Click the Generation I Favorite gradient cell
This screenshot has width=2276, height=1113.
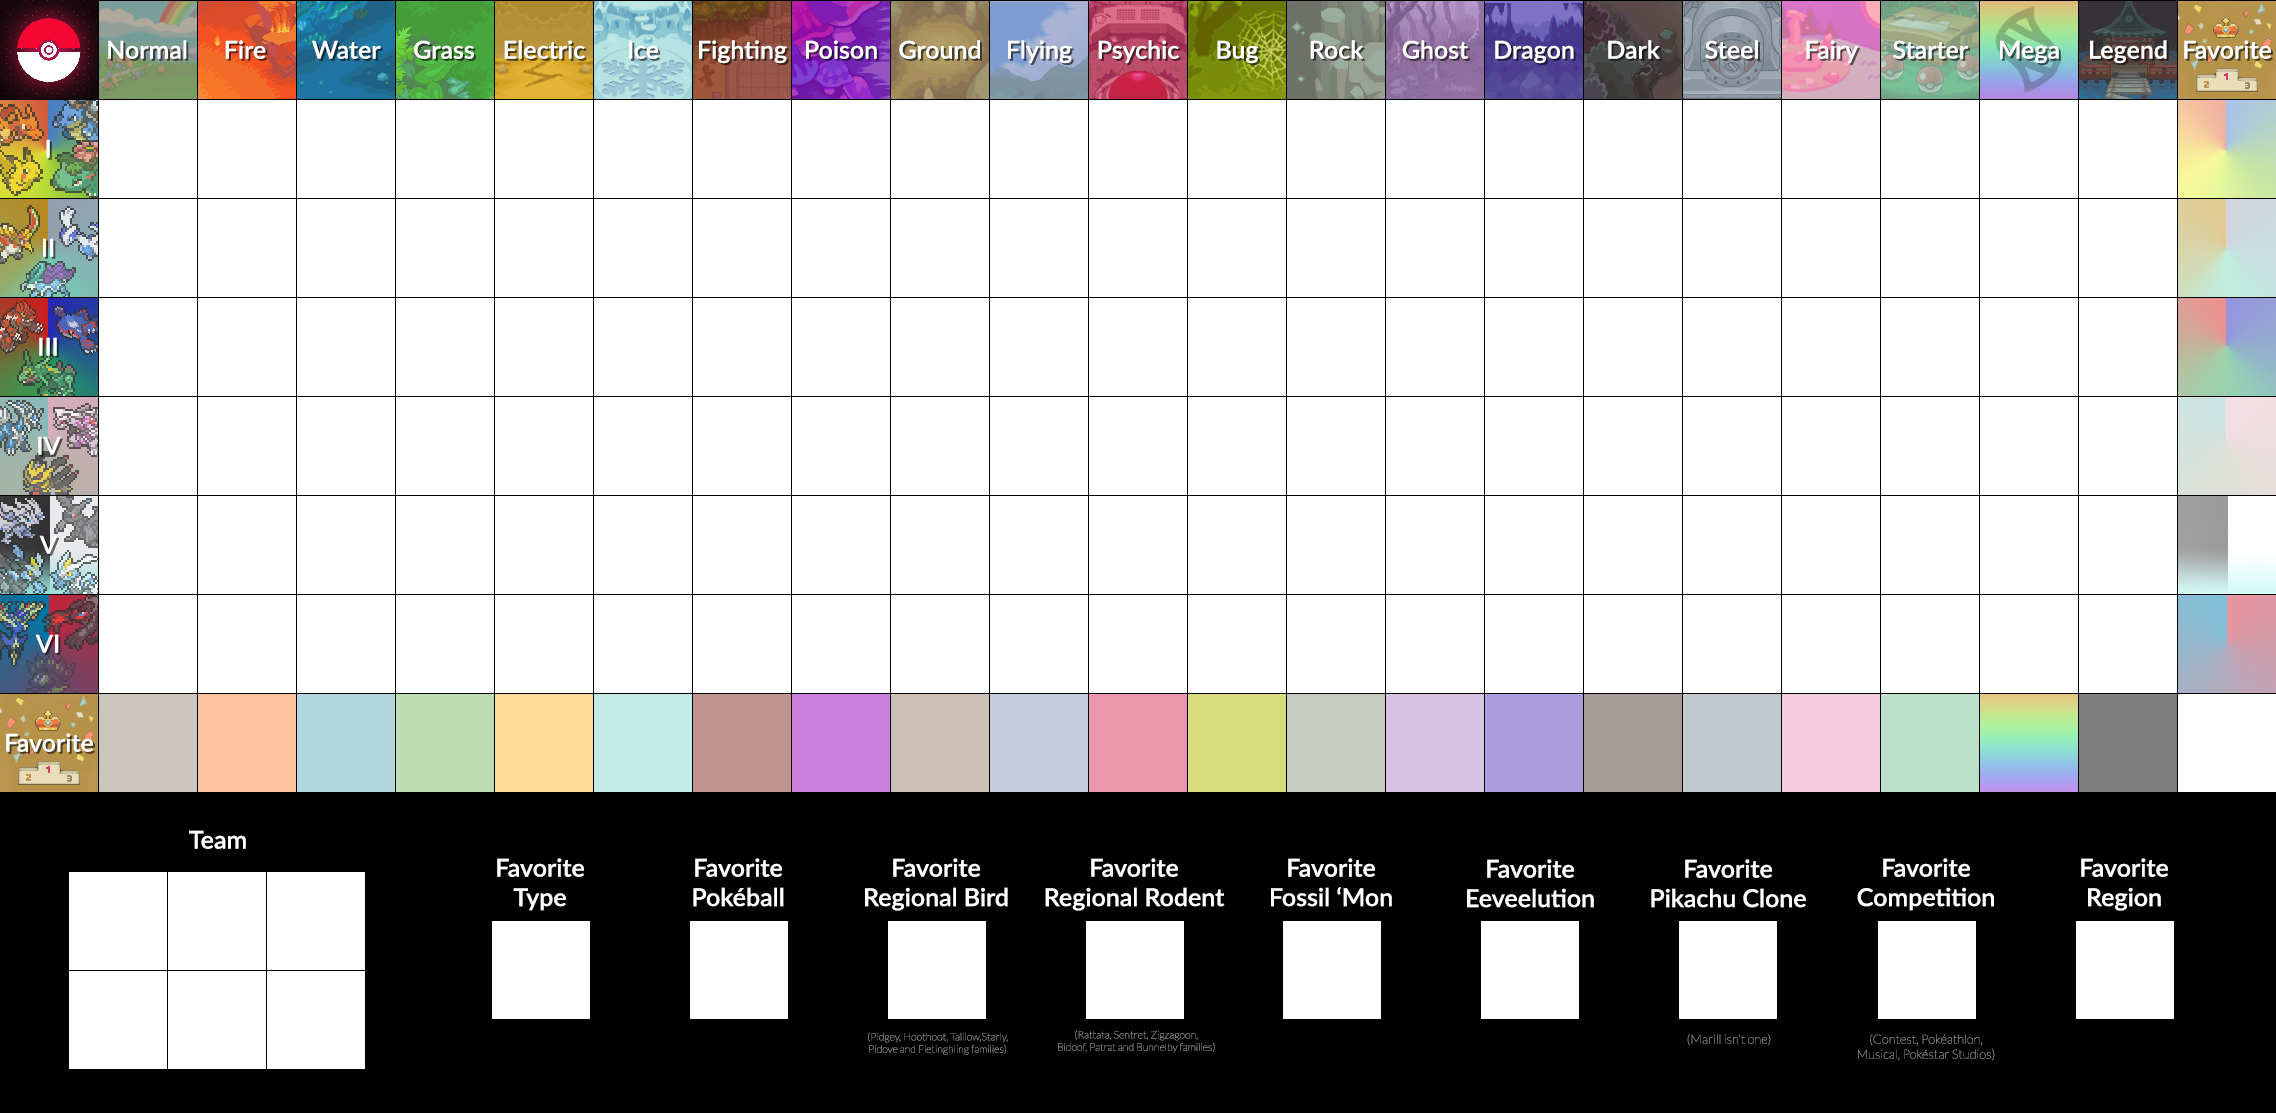click(x=2227, y=149)
